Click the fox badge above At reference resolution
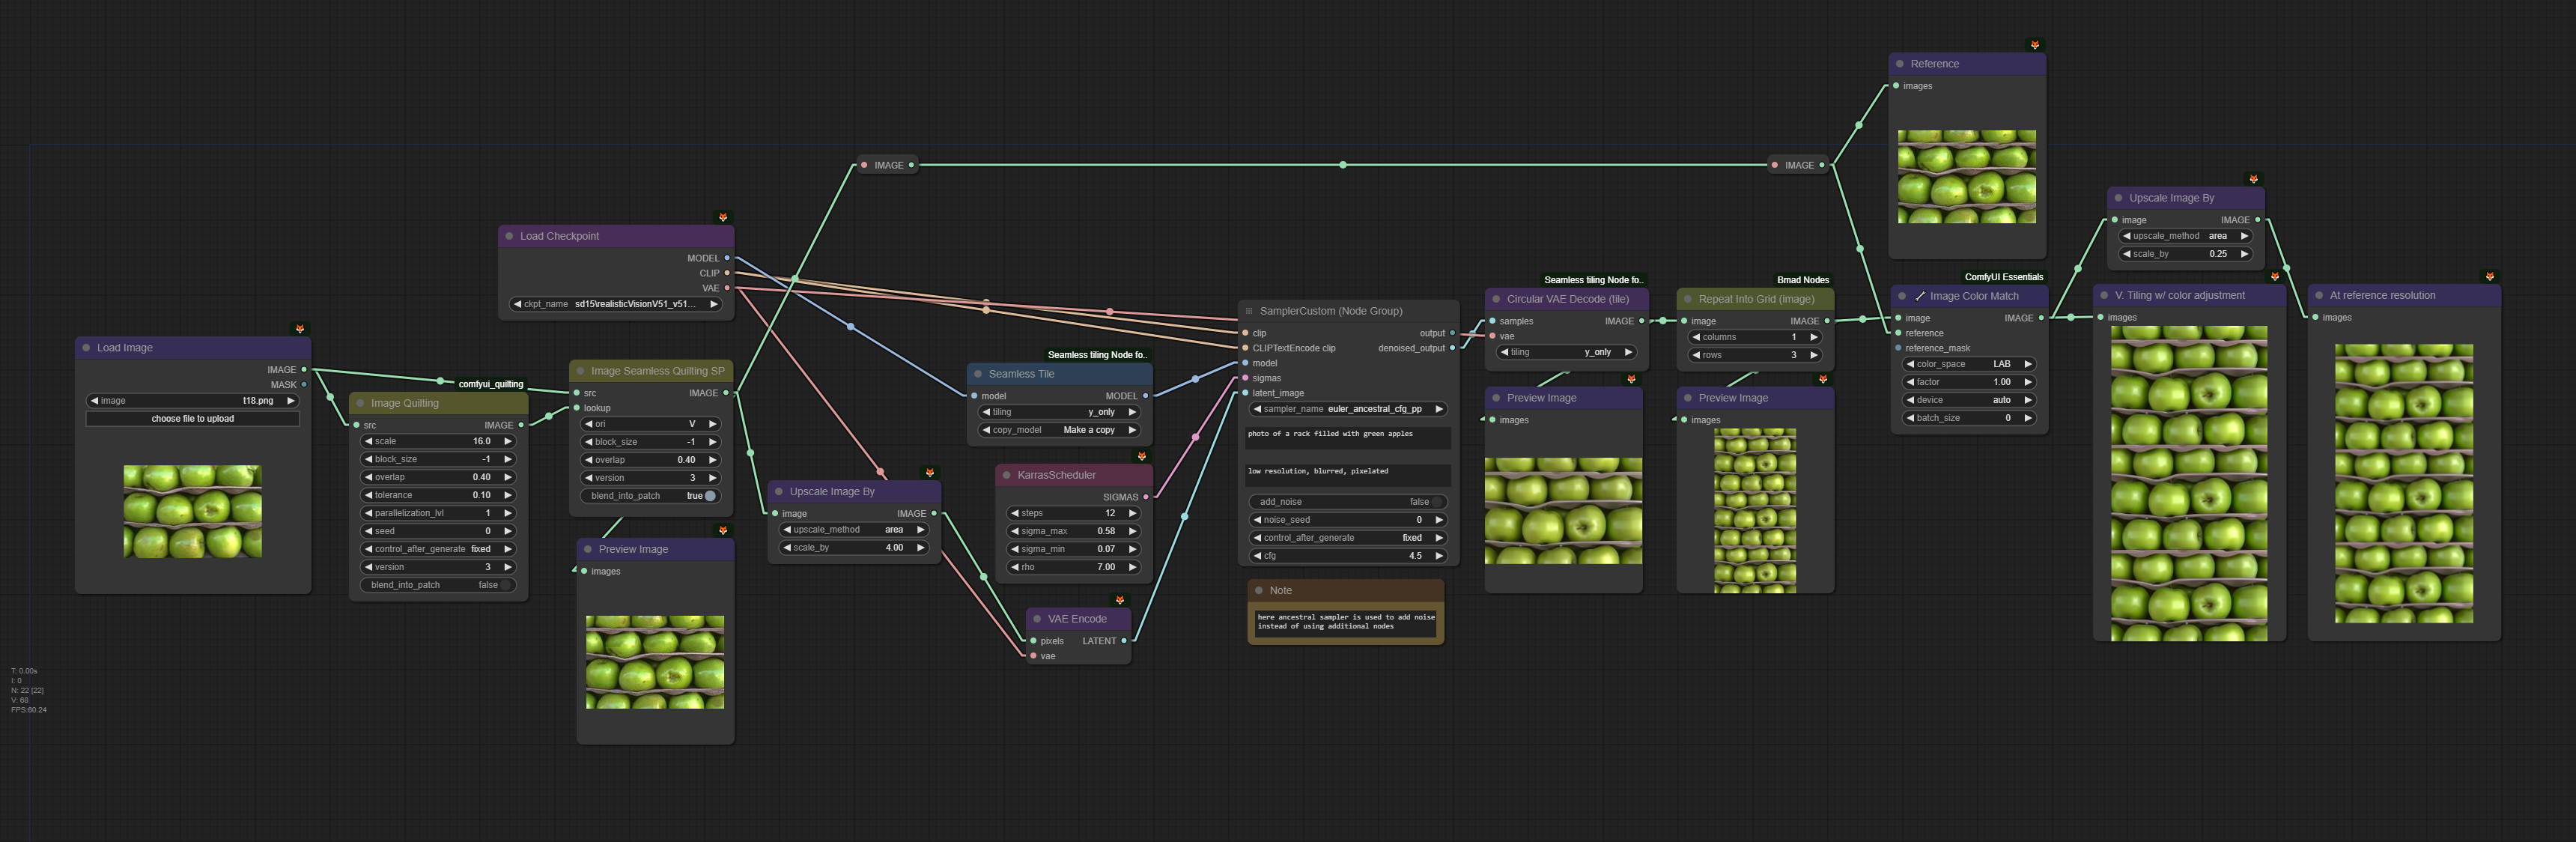The width and height of the screenshot is (2576, 842). point(2489,276)
